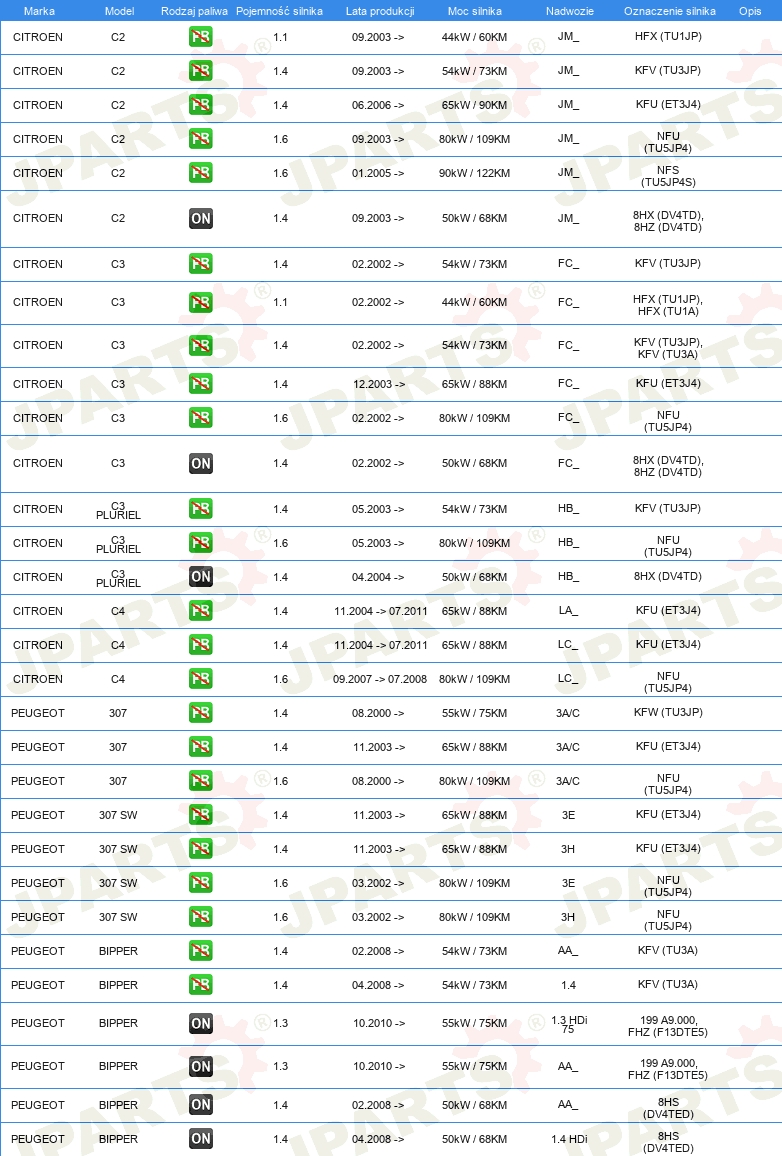Click the petrol icon for Citroen C3 1.6
Image resolution: width=782 pixels, height=1156 pixels.
tap(200, 418)
